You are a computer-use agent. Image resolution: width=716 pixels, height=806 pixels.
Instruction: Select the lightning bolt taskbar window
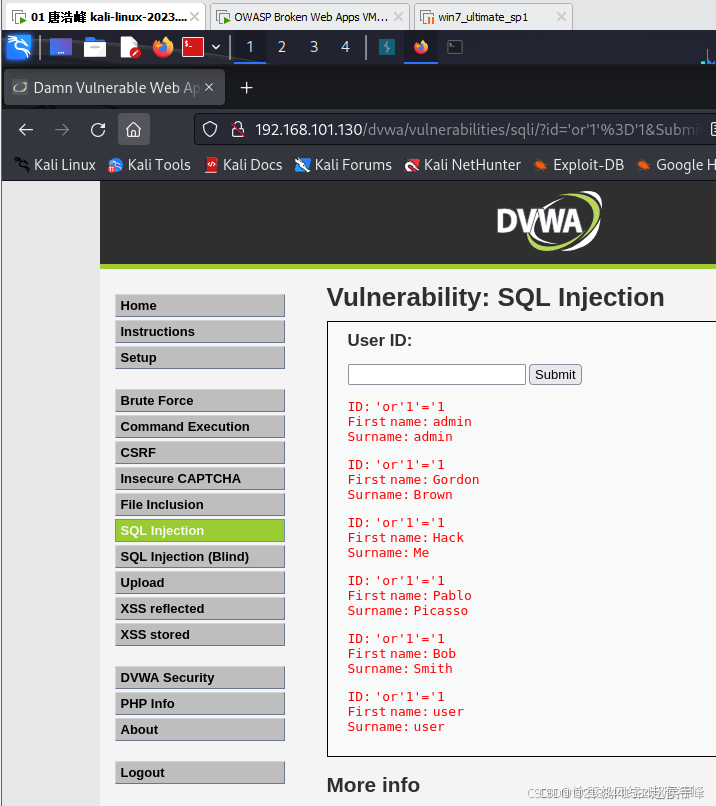click(x=387, y=47)
